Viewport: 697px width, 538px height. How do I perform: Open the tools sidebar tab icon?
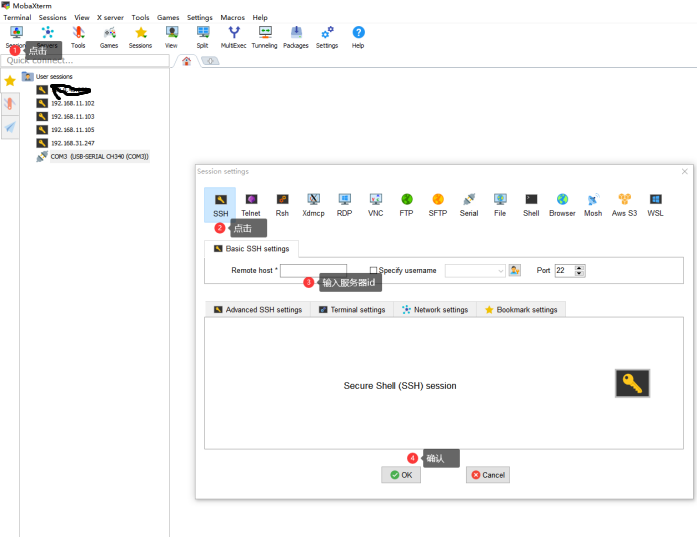click(10, 104)
